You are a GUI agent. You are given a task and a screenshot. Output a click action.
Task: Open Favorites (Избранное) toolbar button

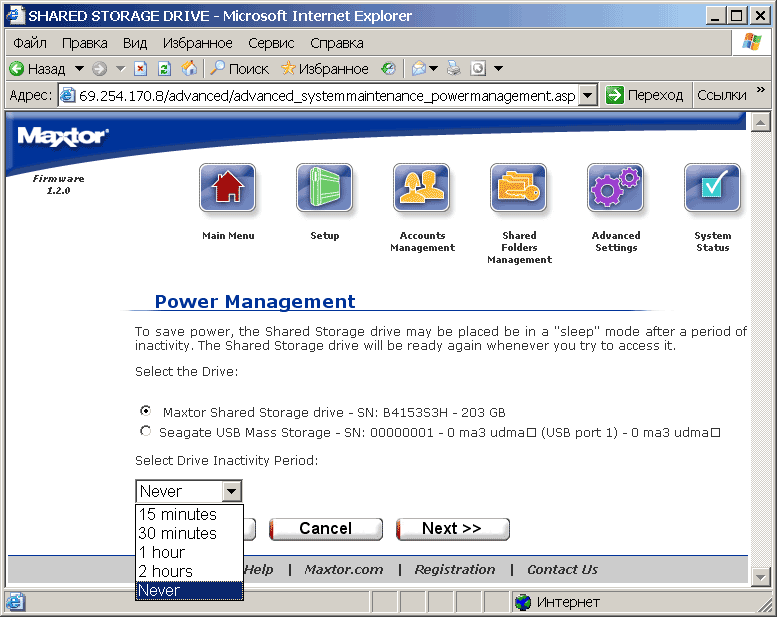pyautogui.click(x=325, y=68)
